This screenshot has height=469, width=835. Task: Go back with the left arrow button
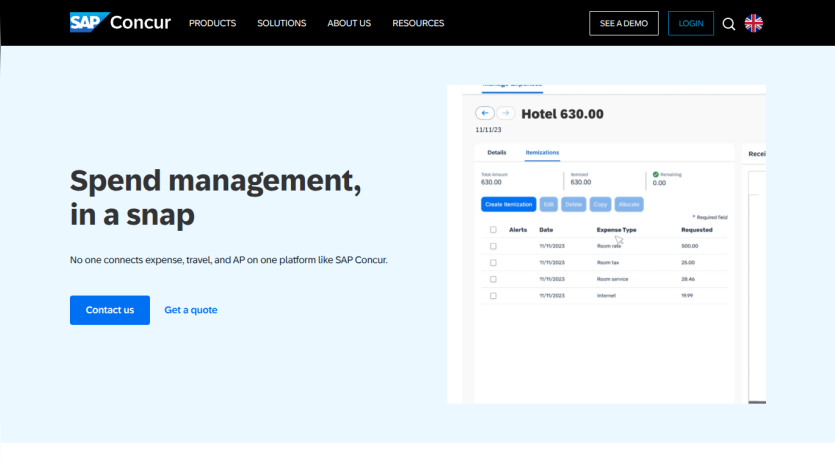pos(485,113)
